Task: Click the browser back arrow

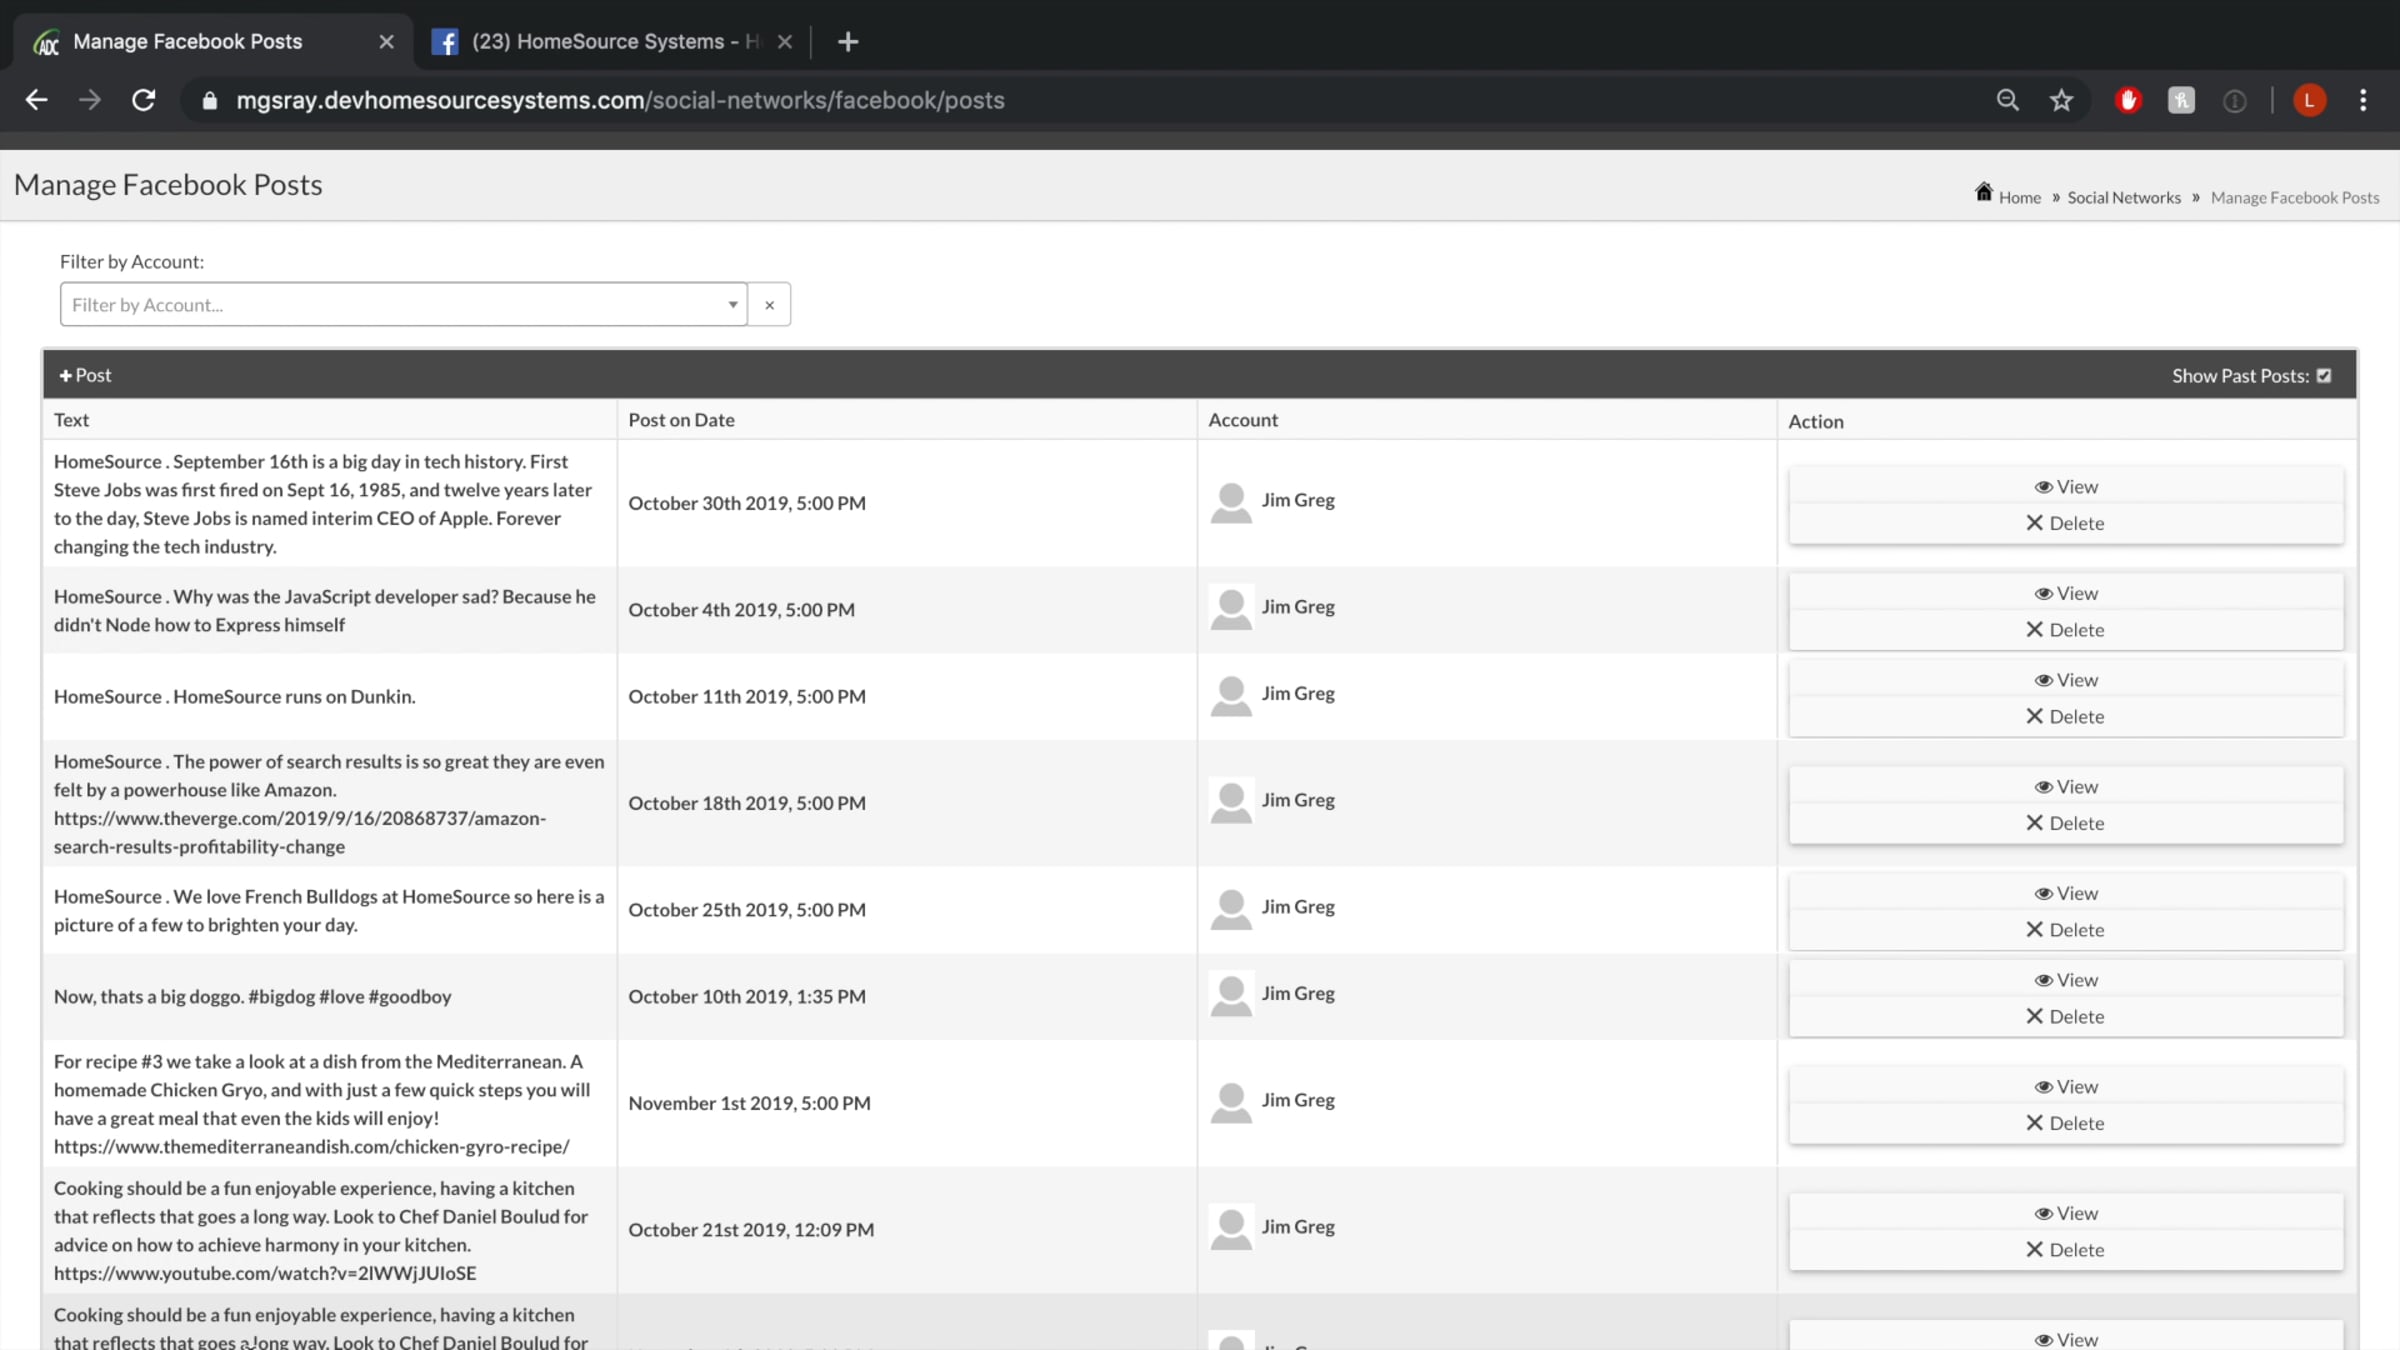Action: tap(37, 100)
